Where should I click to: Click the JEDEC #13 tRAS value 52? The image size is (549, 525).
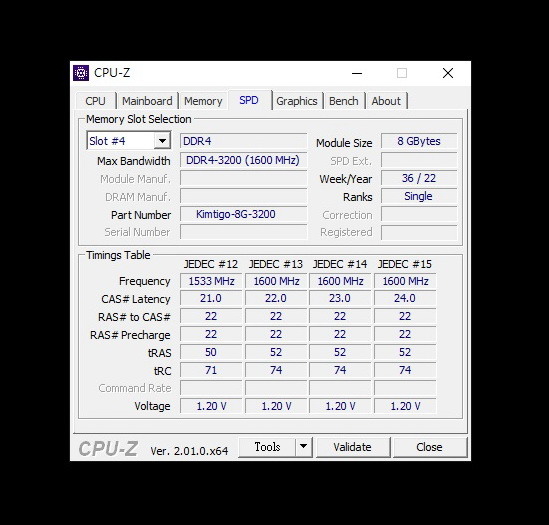(x=276, y=352)
